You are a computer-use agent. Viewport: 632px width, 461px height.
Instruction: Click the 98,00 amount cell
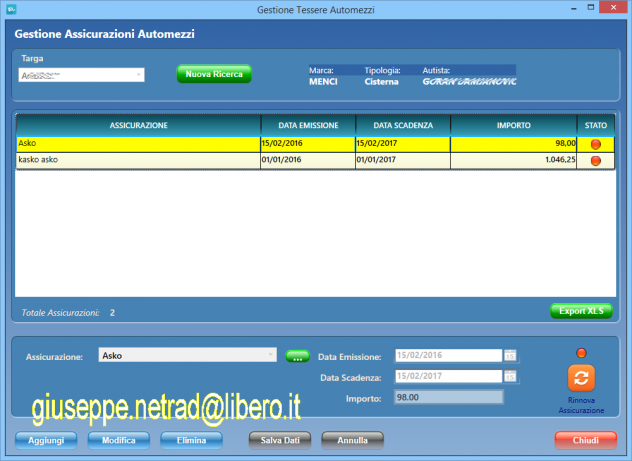(514, 144)
